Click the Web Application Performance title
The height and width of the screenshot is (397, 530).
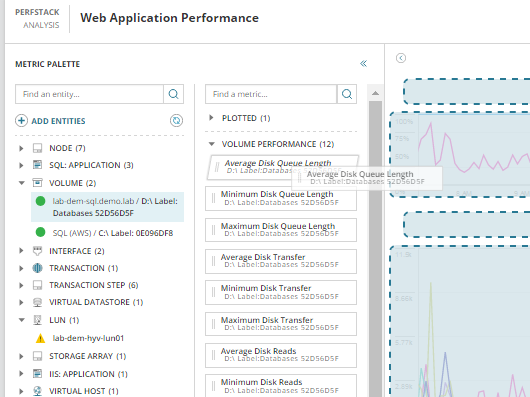(x=169, y=18)
